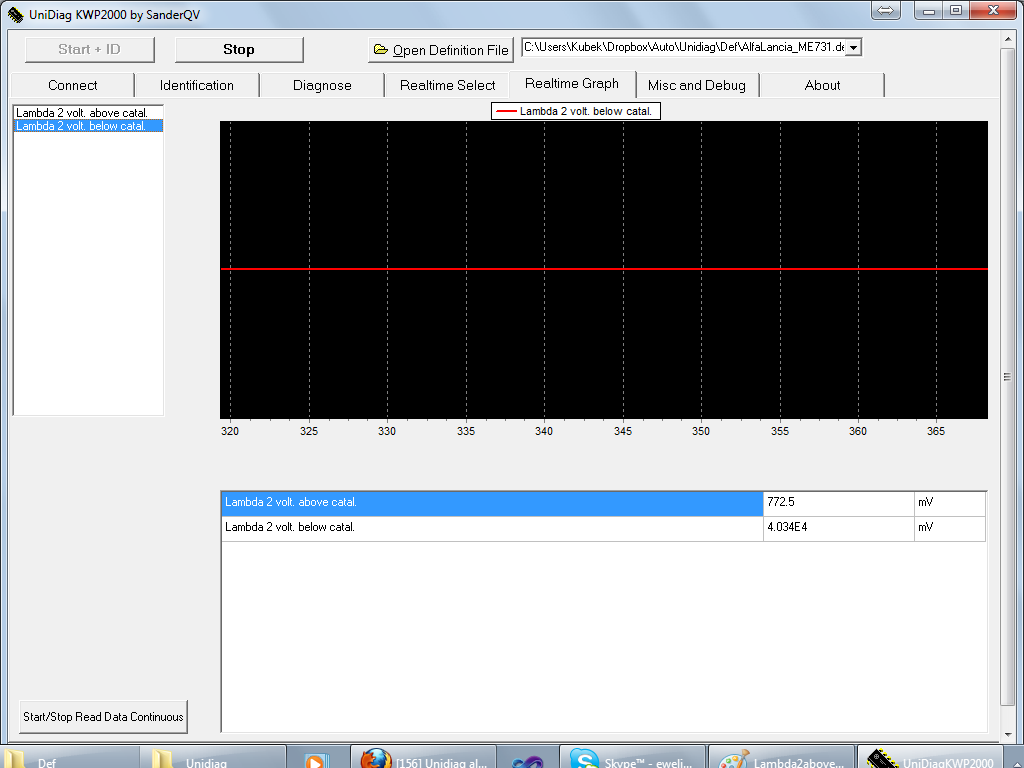Screen dimensions: 1024x768
Task: Click the UniDiagKWP2000 chip icon in taskbar
Action: tap(882, 760)
